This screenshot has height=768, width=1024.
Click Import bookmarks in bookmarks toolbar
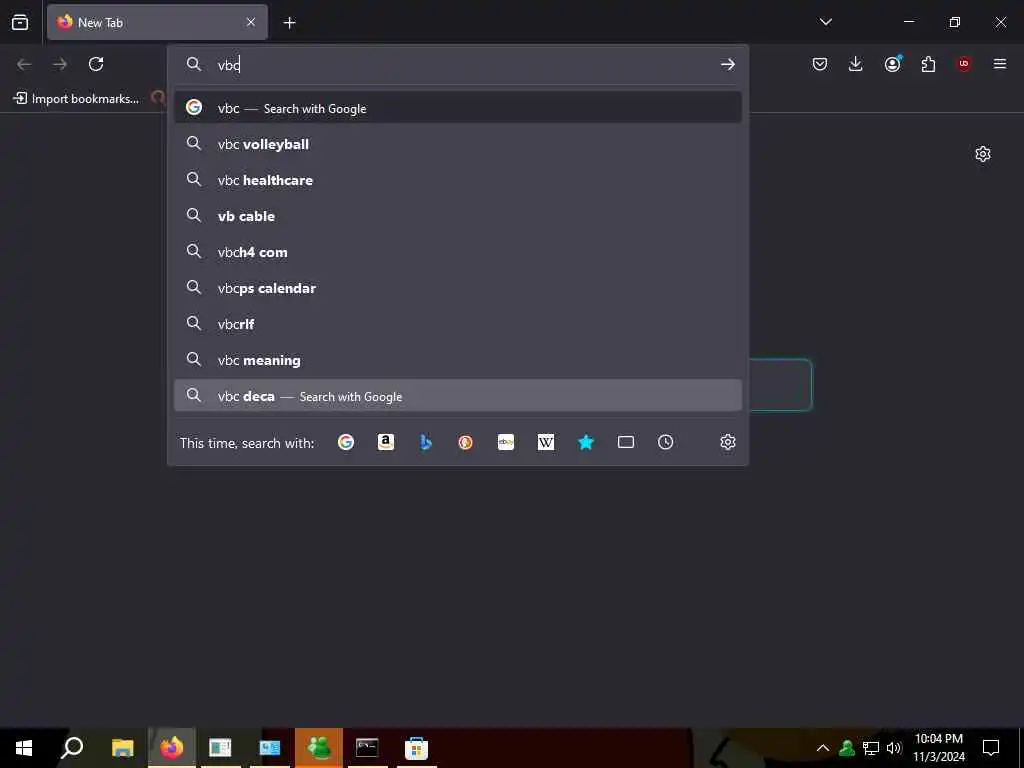76,99
